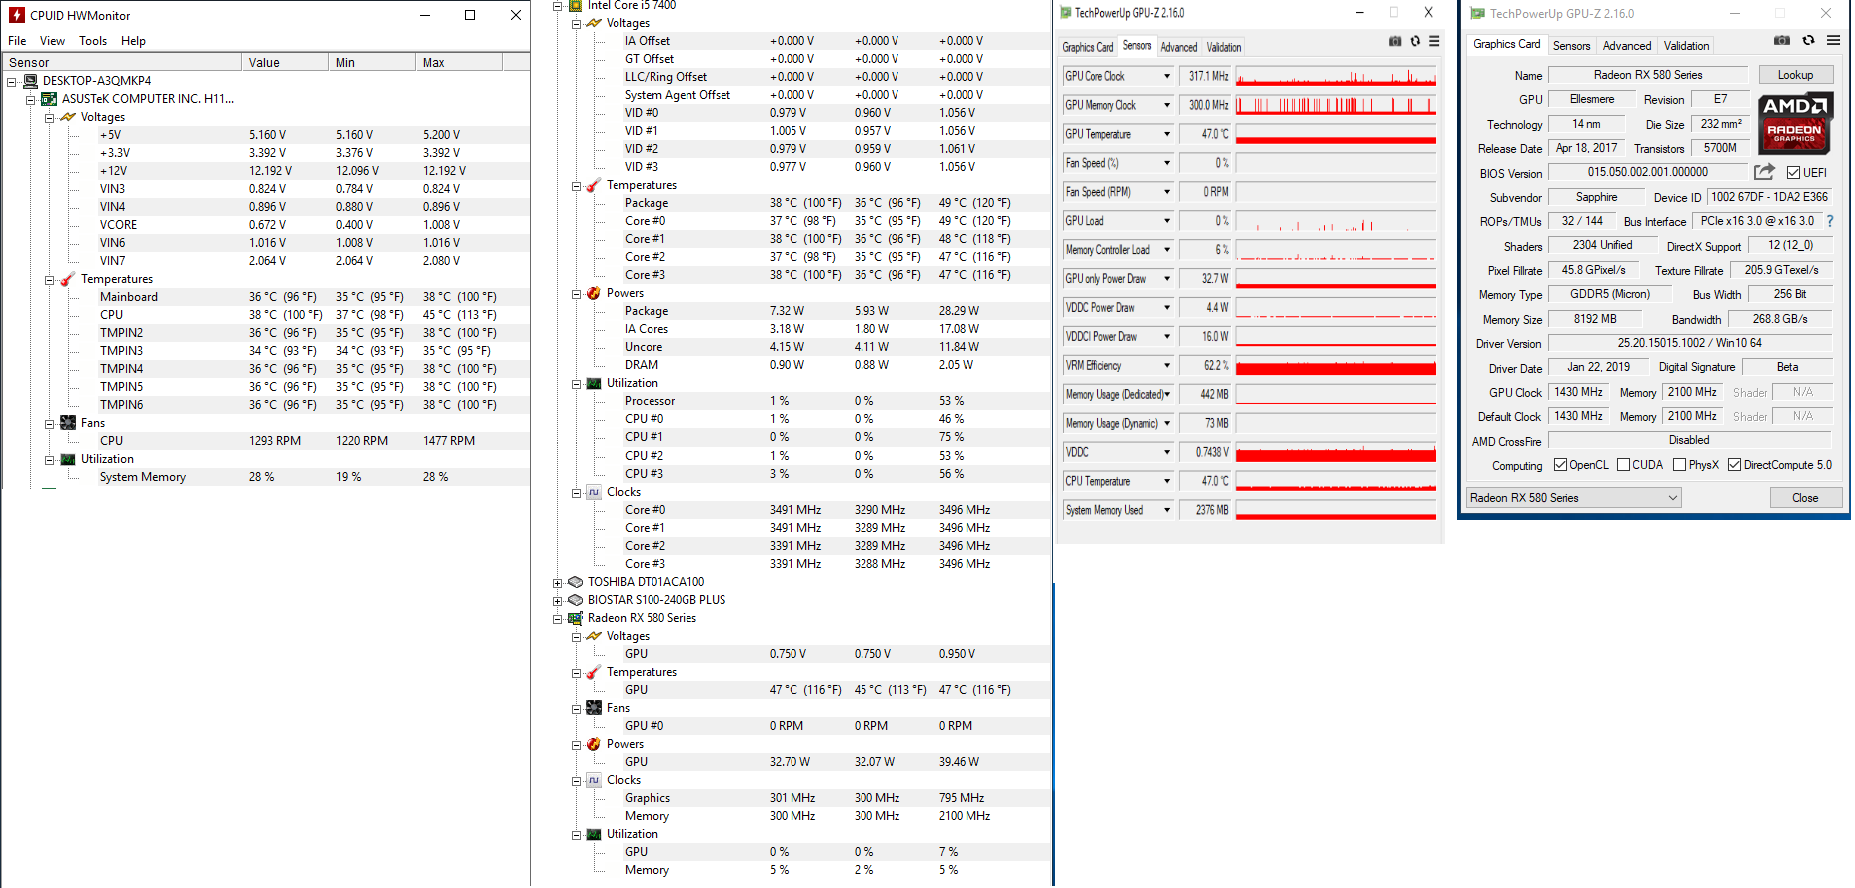Toggle the CUDA checkbox
The height and width of the screenshot is (888, 1855).
pyautogui.click(x=1623, y=465)
